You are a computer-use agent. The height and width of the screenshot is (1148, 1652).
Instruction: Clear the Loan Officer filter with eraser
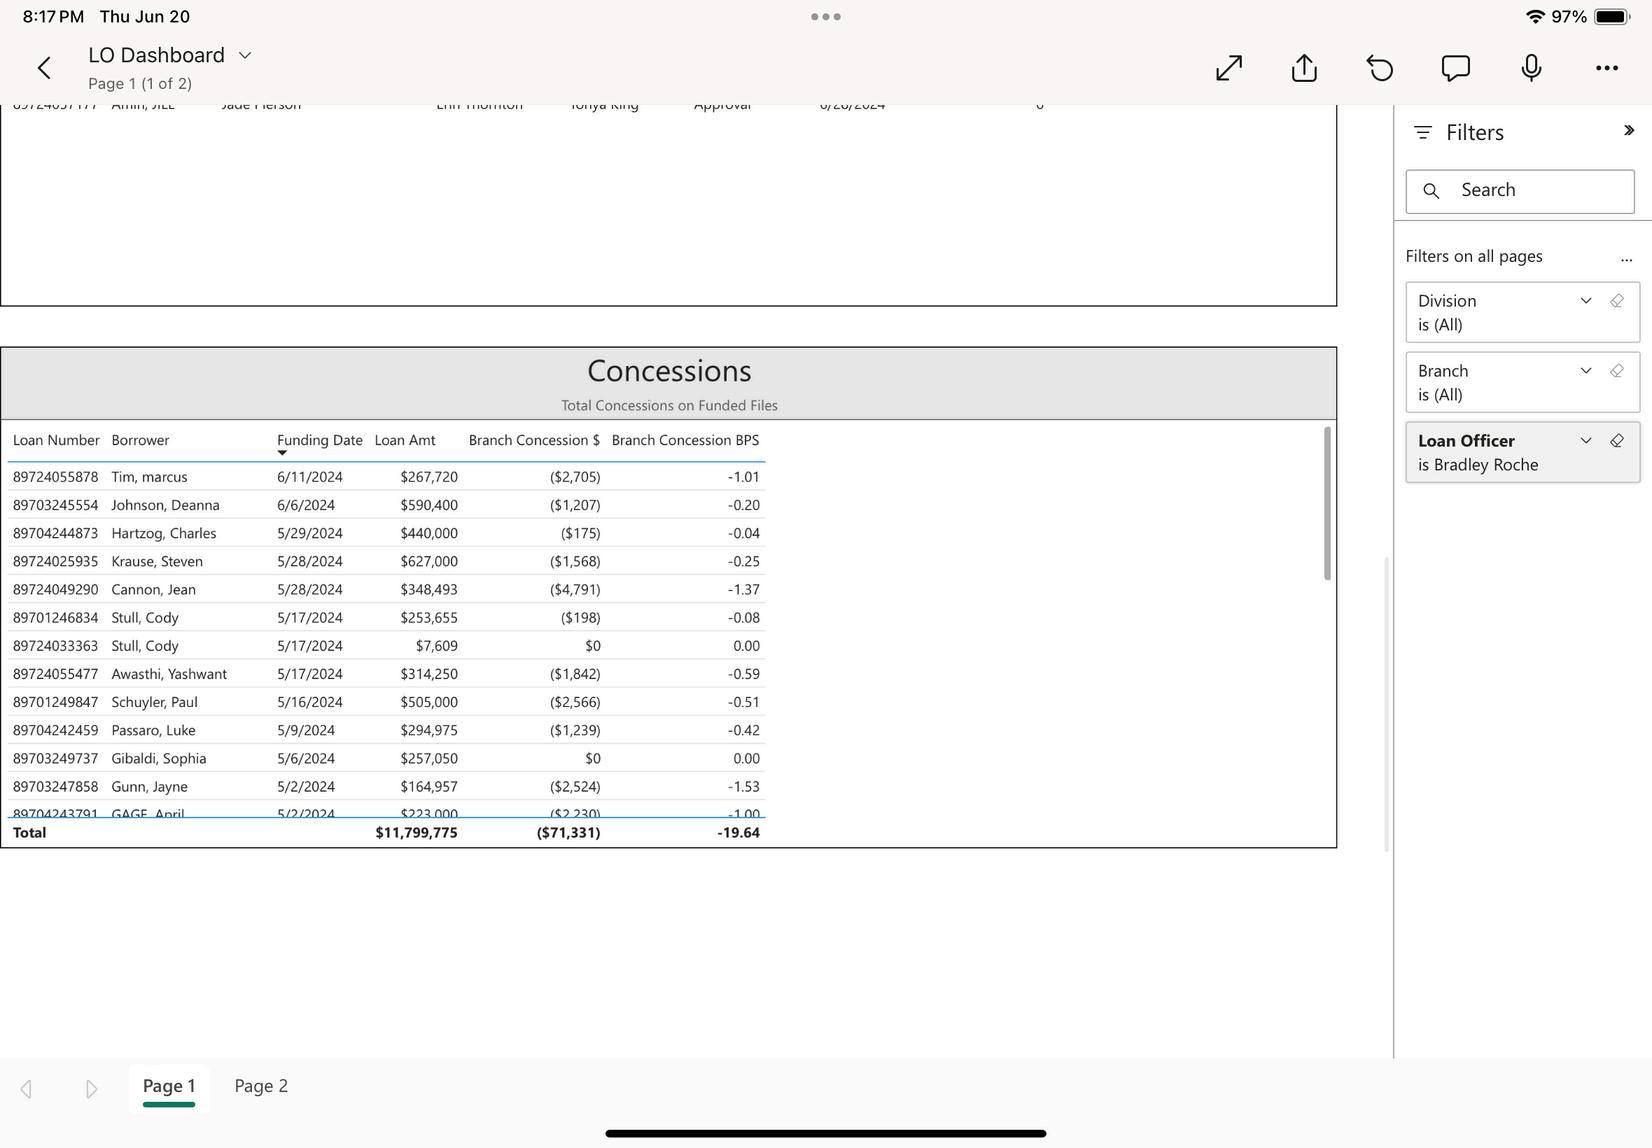(x=1617, y=441)
